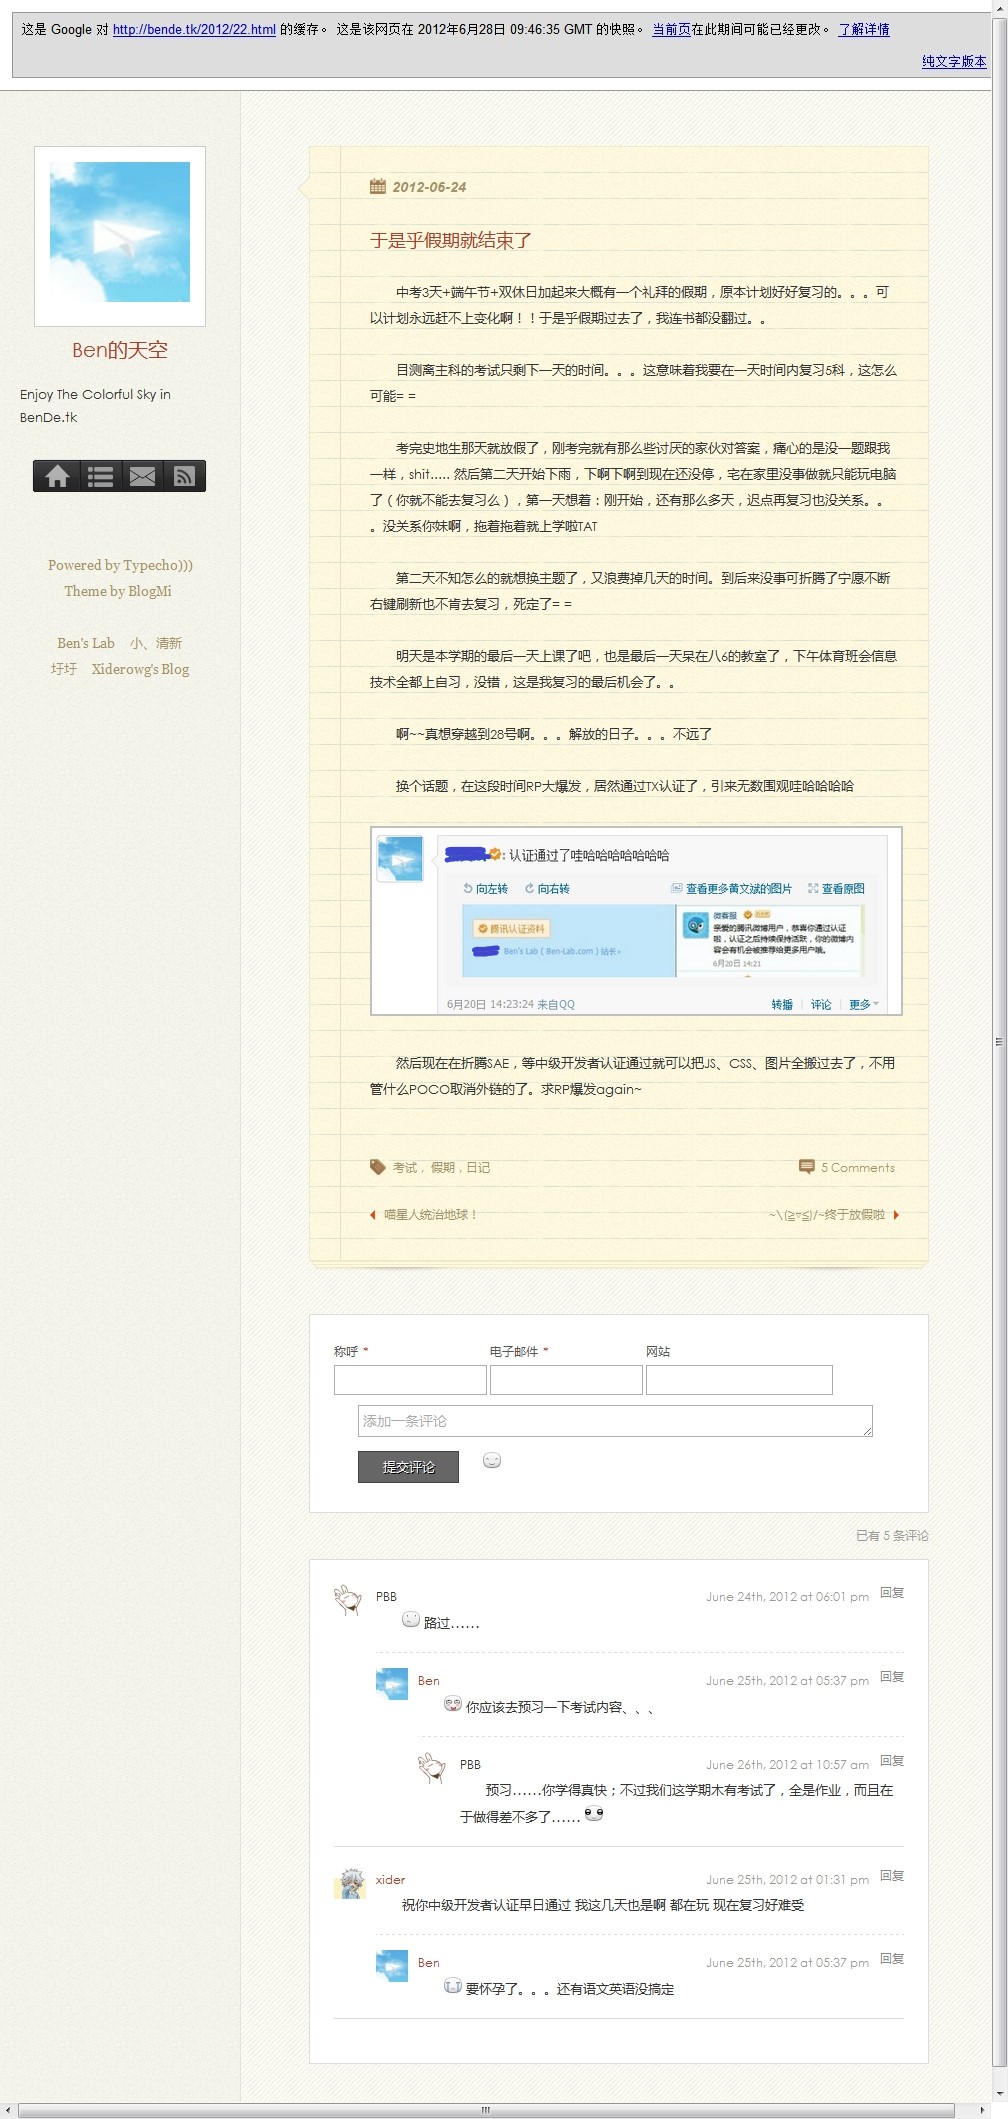Click the 日记 tag
The image size is (1008, 2119).
pos(478,1167)
